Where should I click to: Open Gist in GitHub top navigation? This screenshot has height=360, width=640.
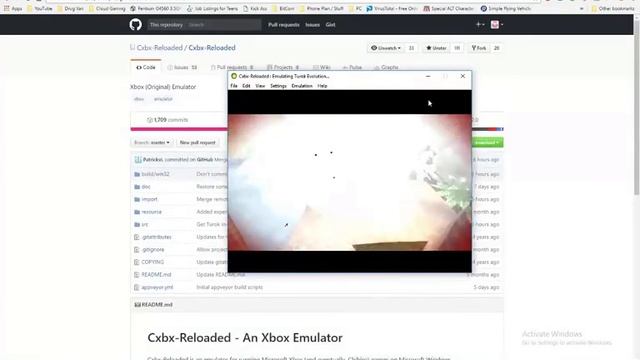tap(331, 25)
